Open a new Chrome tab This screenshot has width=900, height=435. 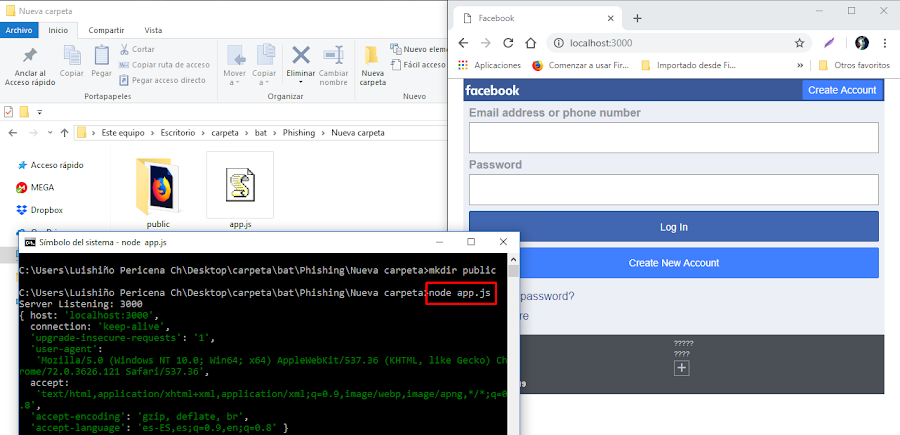pos(637,18)
